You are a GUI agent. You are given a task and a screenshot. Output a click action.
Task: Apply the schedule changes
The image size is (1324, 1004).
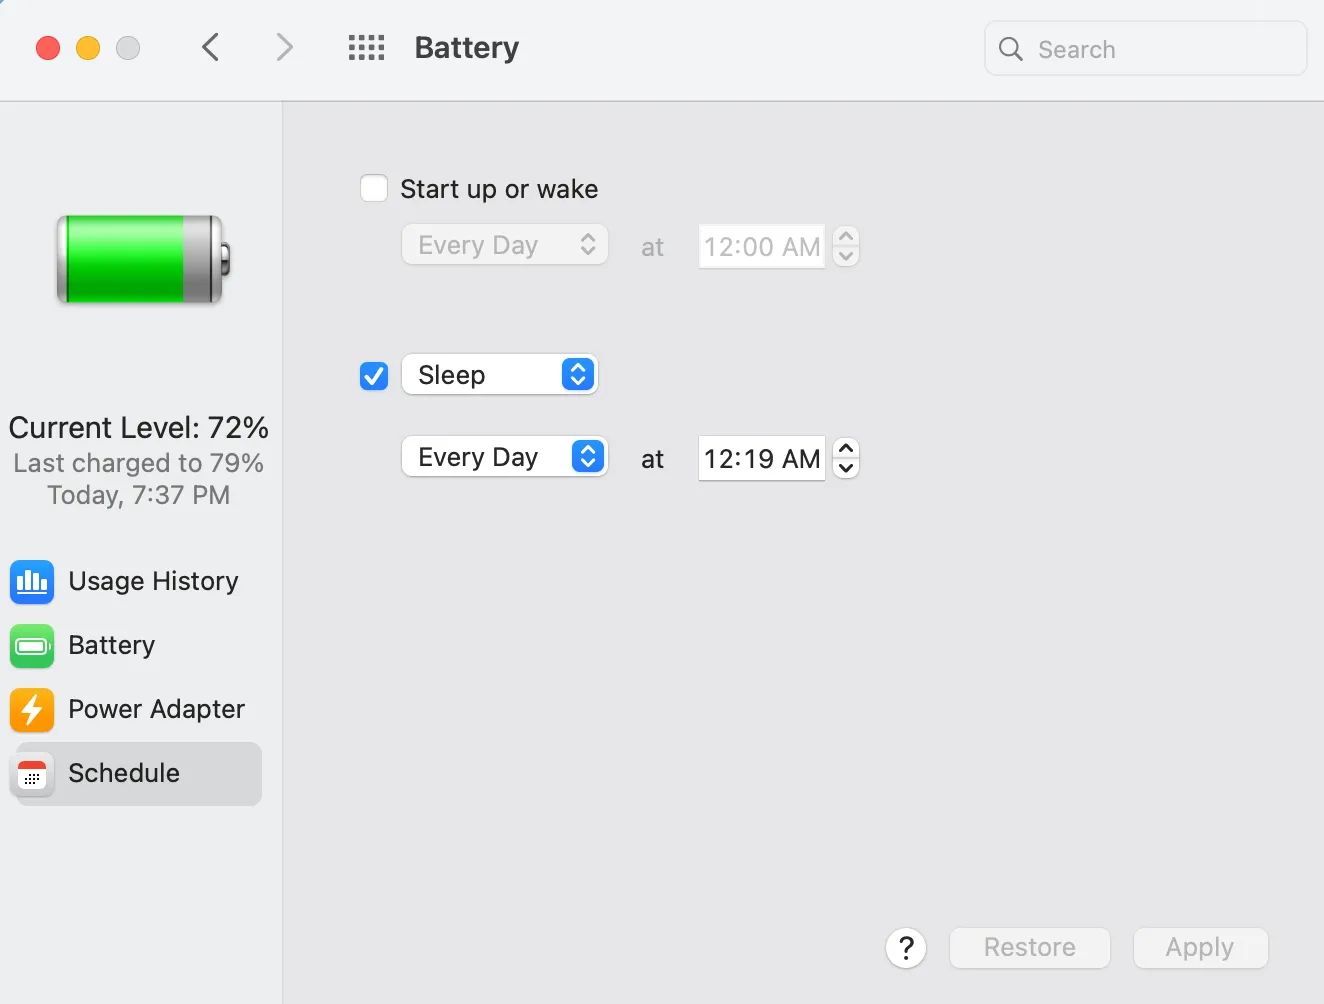(x=1199, y=947)
